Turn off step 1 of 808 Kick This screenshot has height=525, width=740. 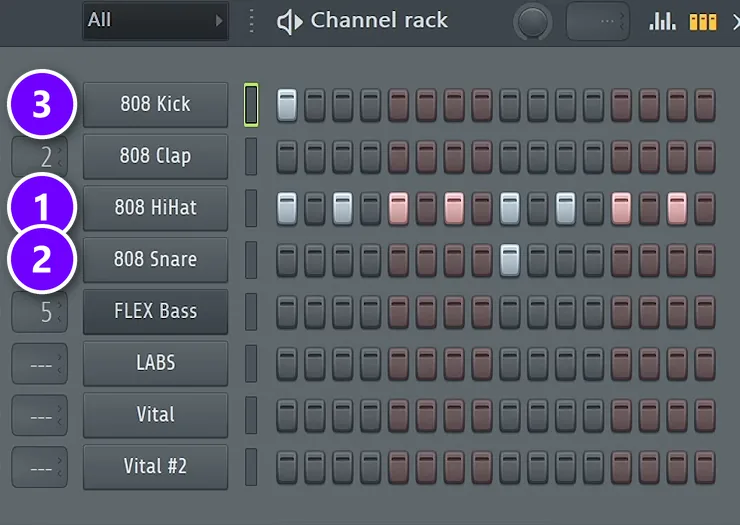tap(287, 105)
